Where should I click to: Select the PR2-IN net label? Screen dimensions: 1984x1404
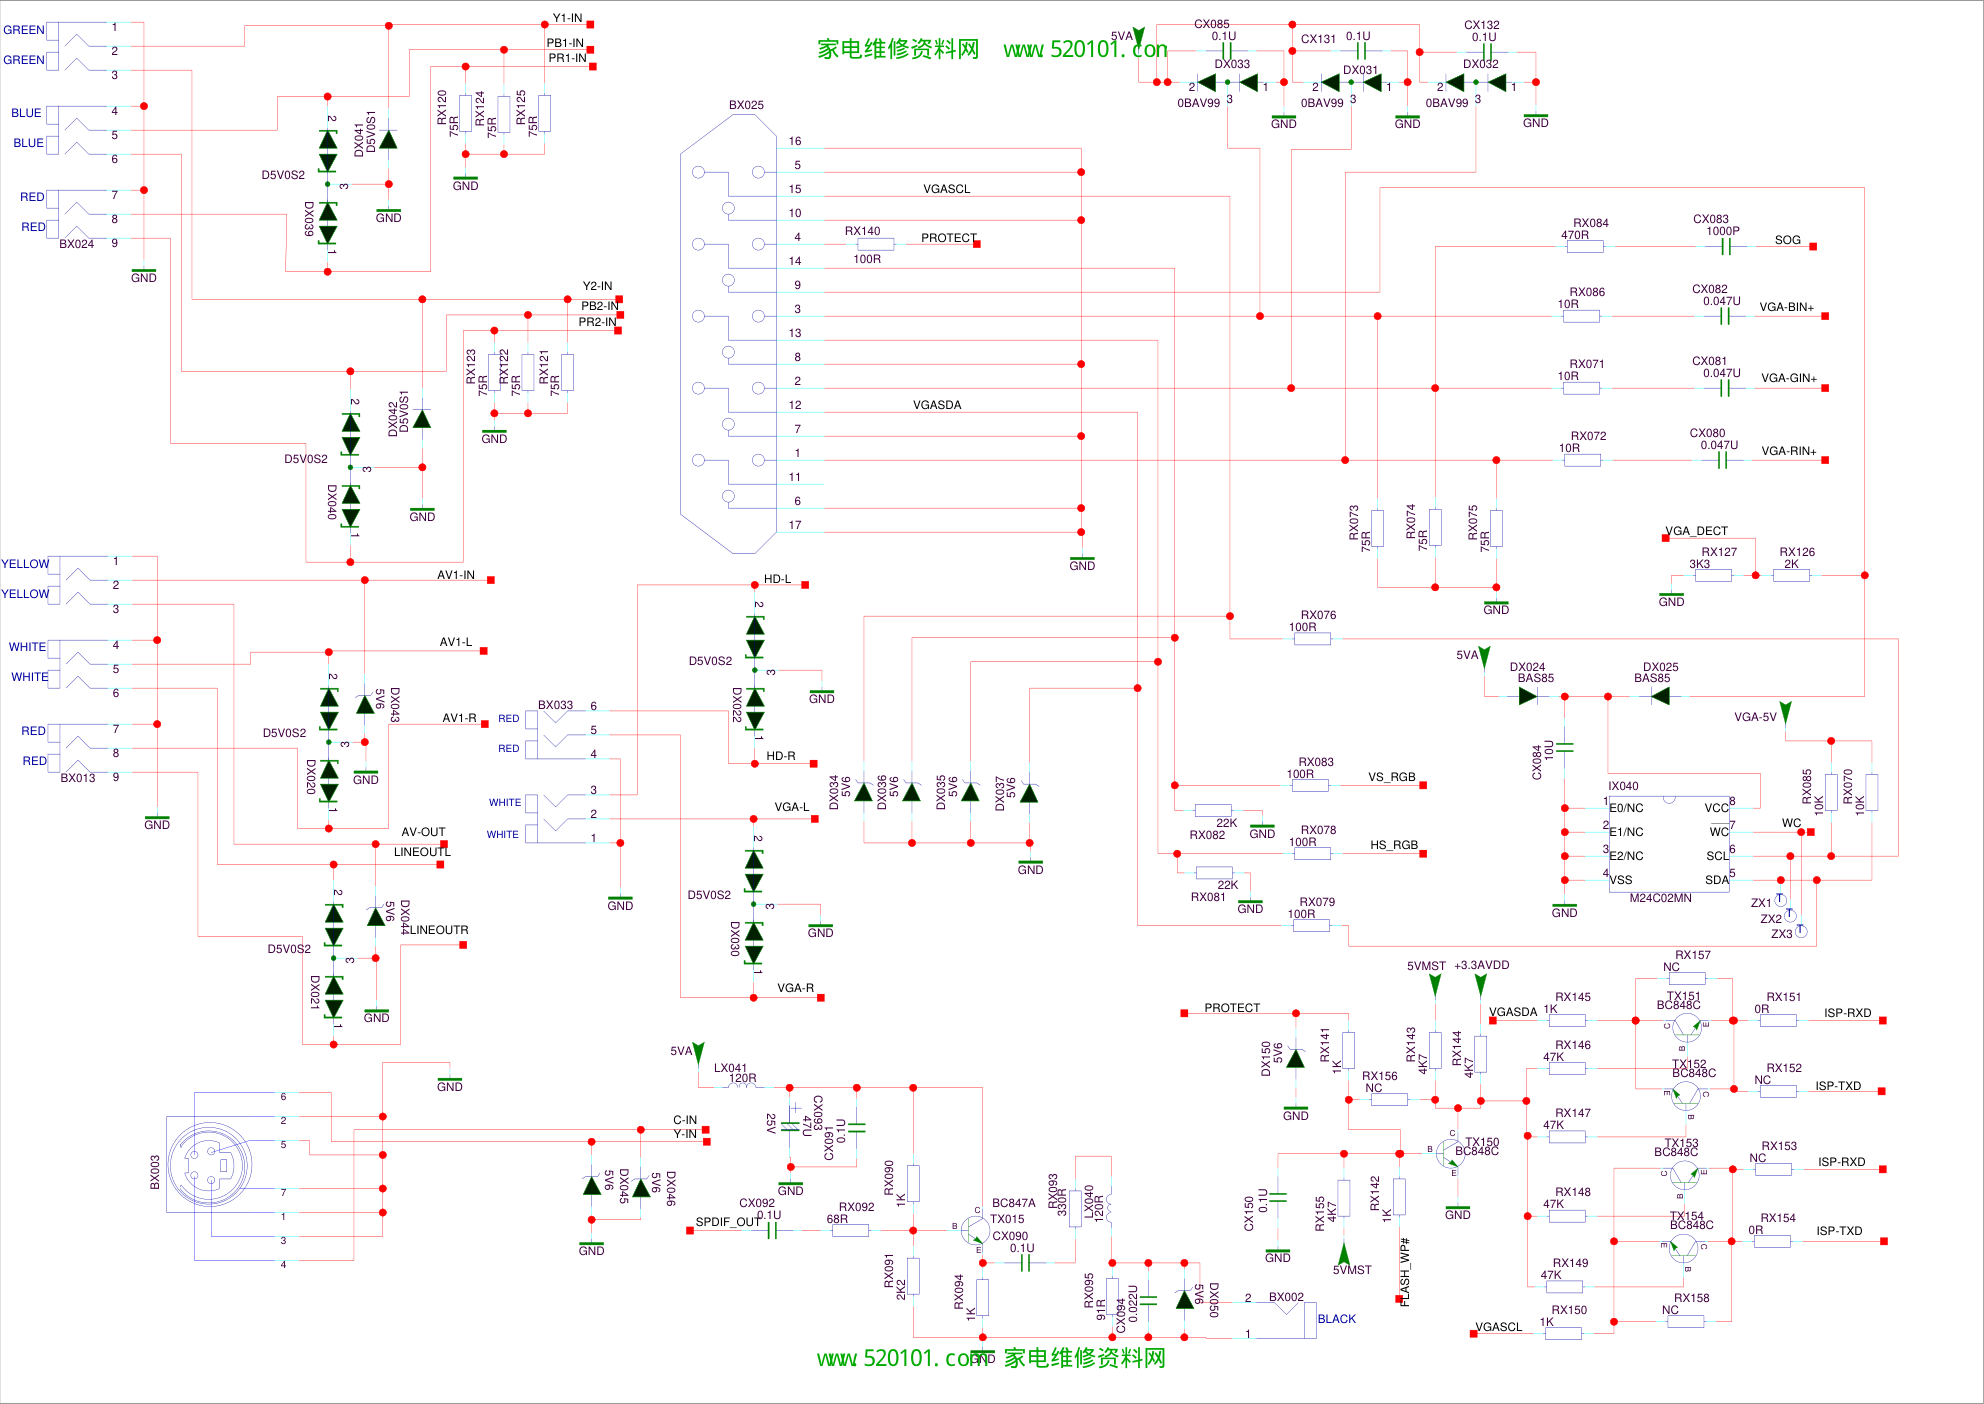pyautogui.click(x=597, y=322)
